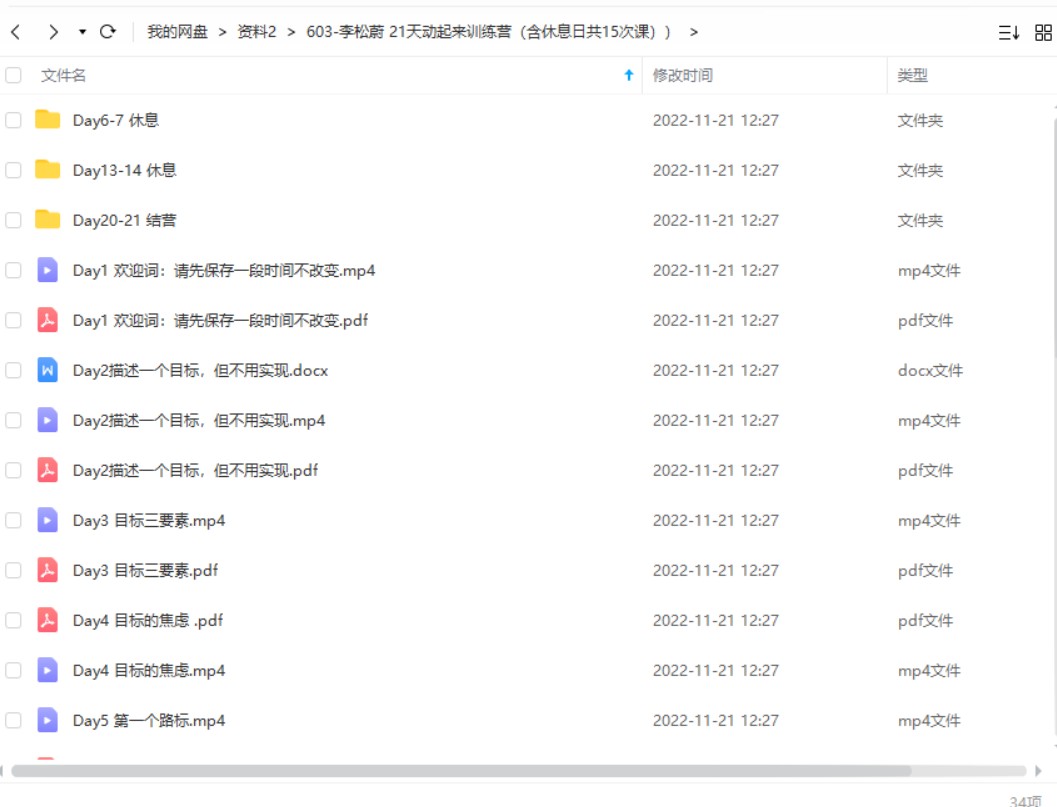Viewport: 1057px width, 807px height.
Task: Click video icon of Day1 欢迎词 mp4
Action: (47, 270)
